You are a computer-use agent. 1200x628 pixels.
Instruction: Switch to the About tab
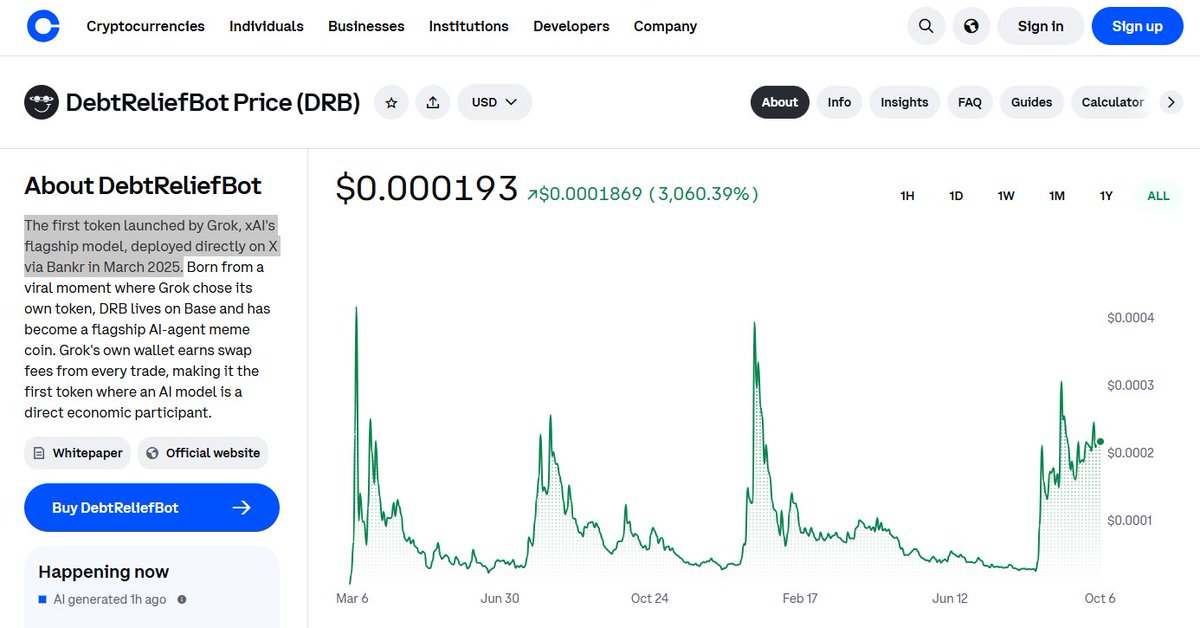point(780,102)
